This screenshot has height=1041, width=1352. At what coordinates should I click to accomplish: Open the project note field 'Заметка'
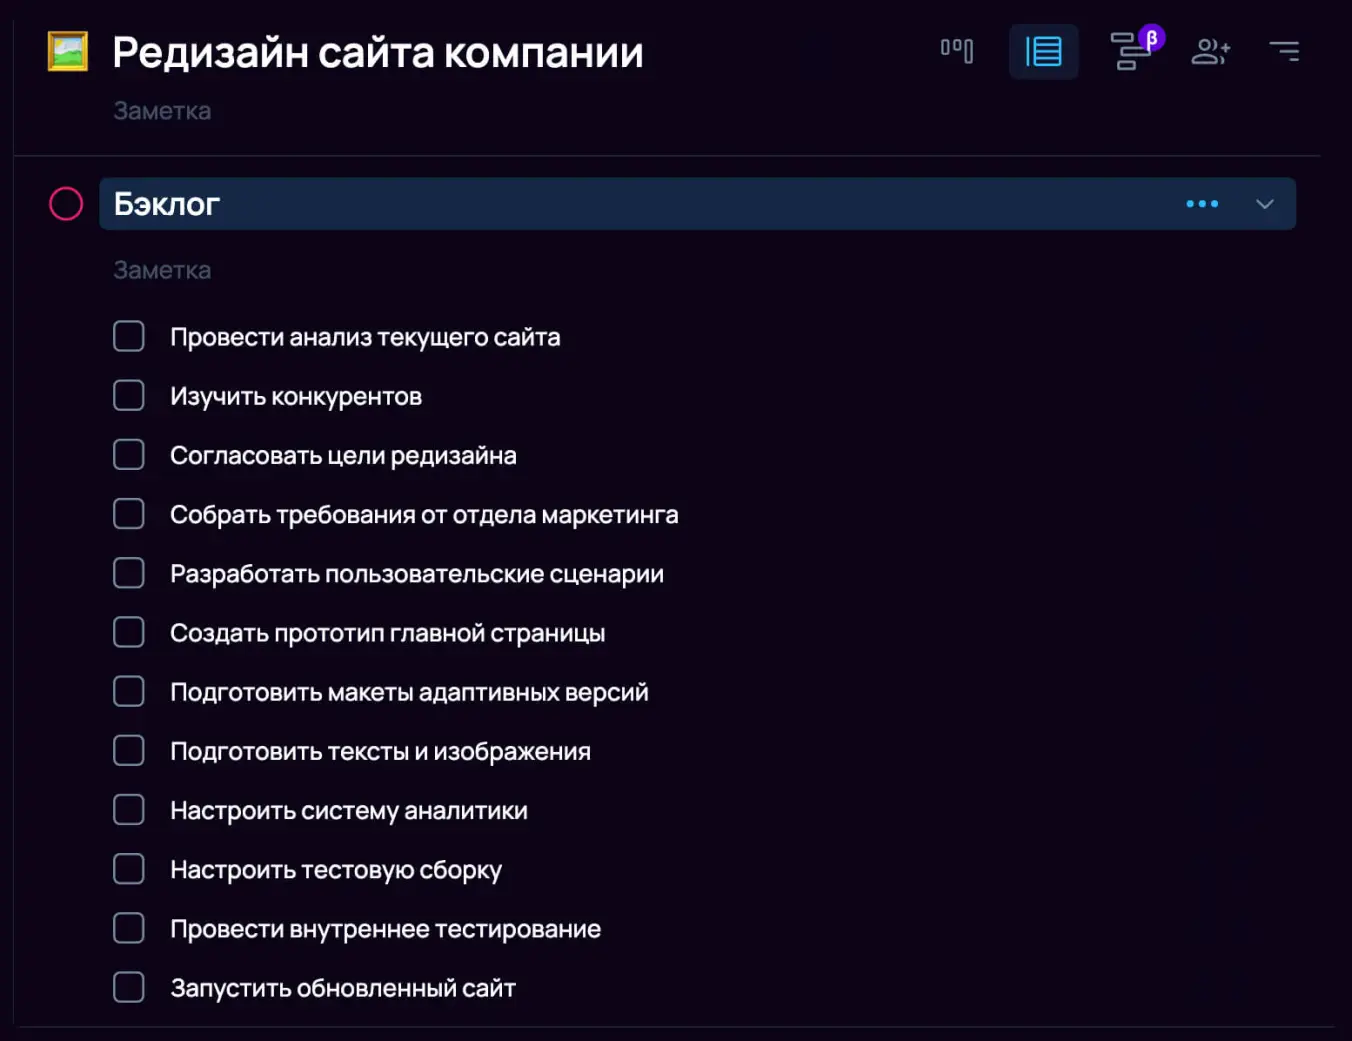pyautogui.click(x=162, y=110)
